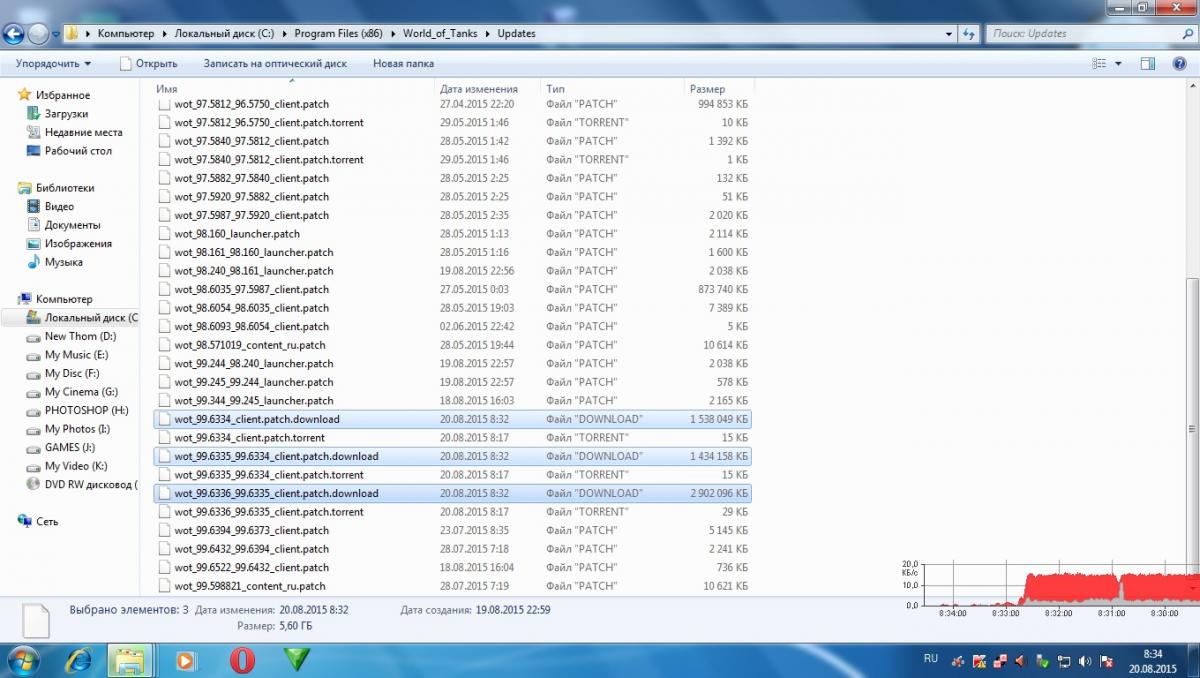Expand the Упорядочить menu
Viewport: 1200px width, 678px height.
(53, 63)
